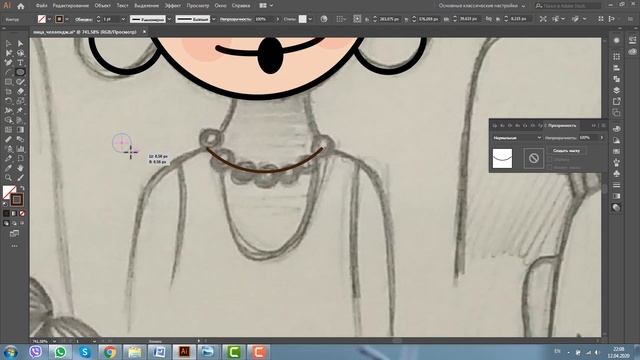Open Google Chrome from the taskbar
Viewport: 640px width, 360px height.
[x=109, y=352]
